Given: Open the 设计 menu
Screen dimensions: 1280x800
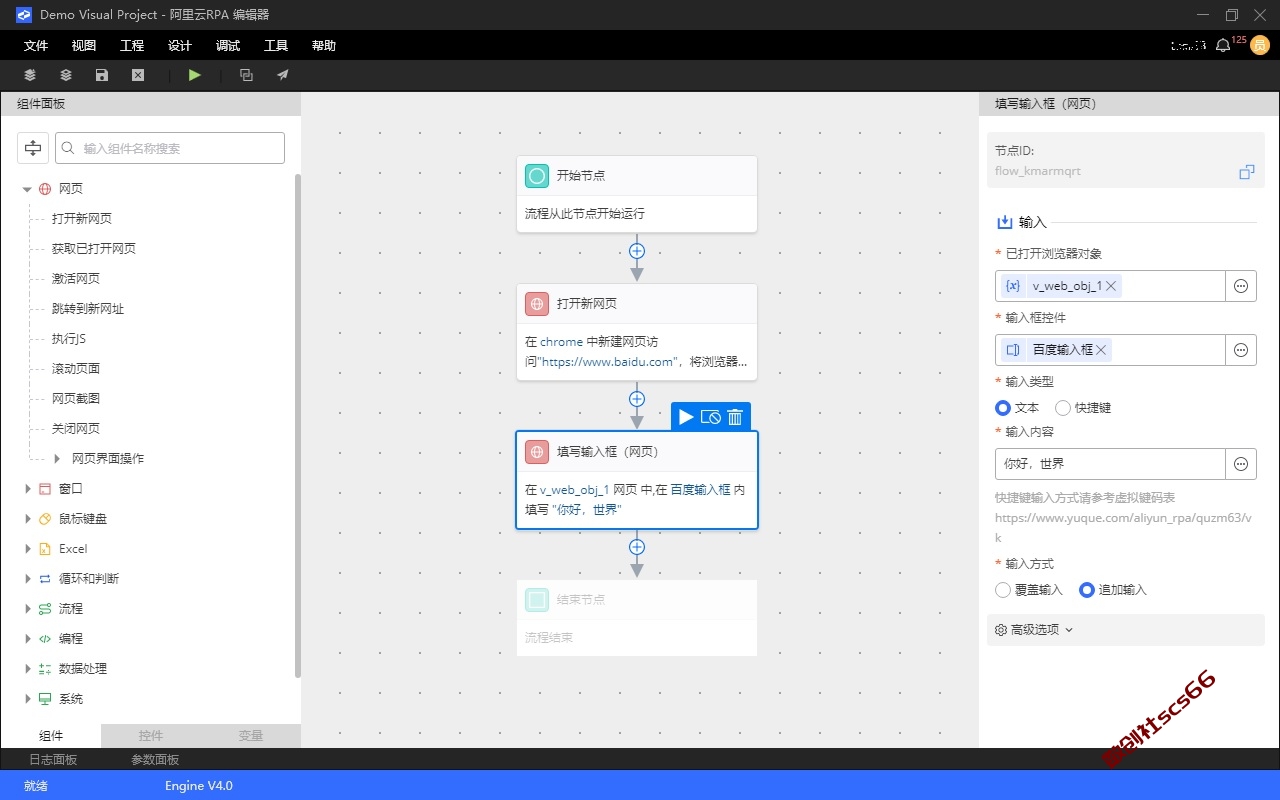Looking at the screenshot, I should (x=180, y=46).
